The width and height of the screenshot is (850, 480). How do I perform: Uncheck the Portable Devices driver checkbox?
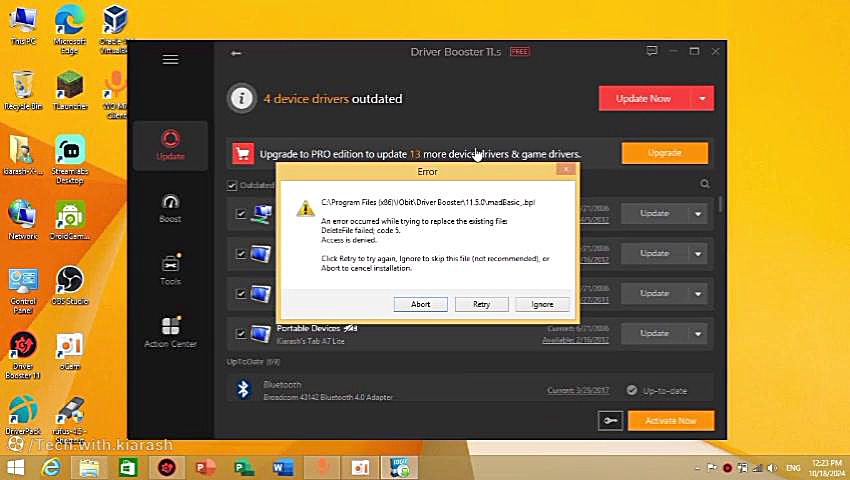point(241,334)
